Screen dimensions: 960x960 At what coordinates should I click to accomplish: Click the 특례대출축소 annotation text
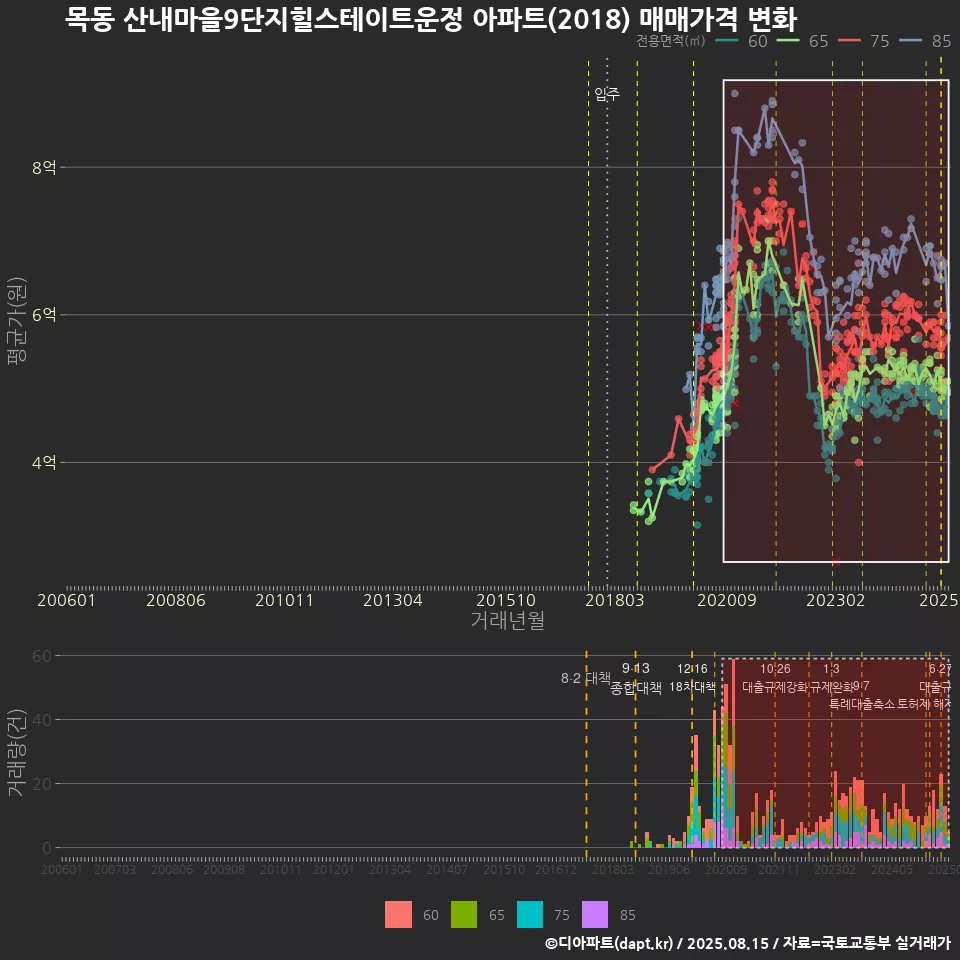tap(863, 704)
